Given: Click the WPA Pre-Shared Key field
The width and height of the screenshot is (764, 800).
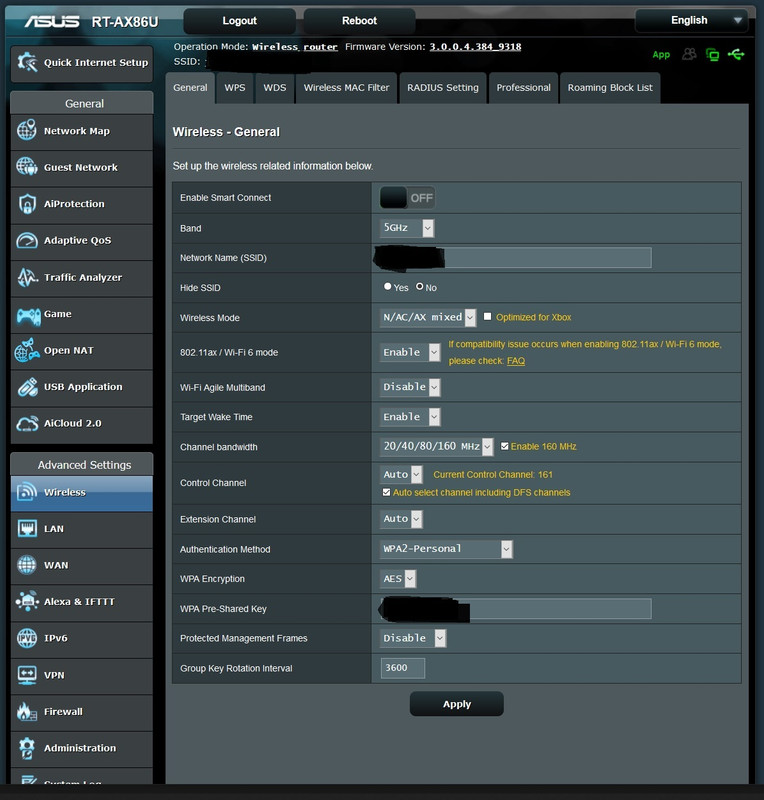Looking at the screenshot, I should tap(515, 609).
